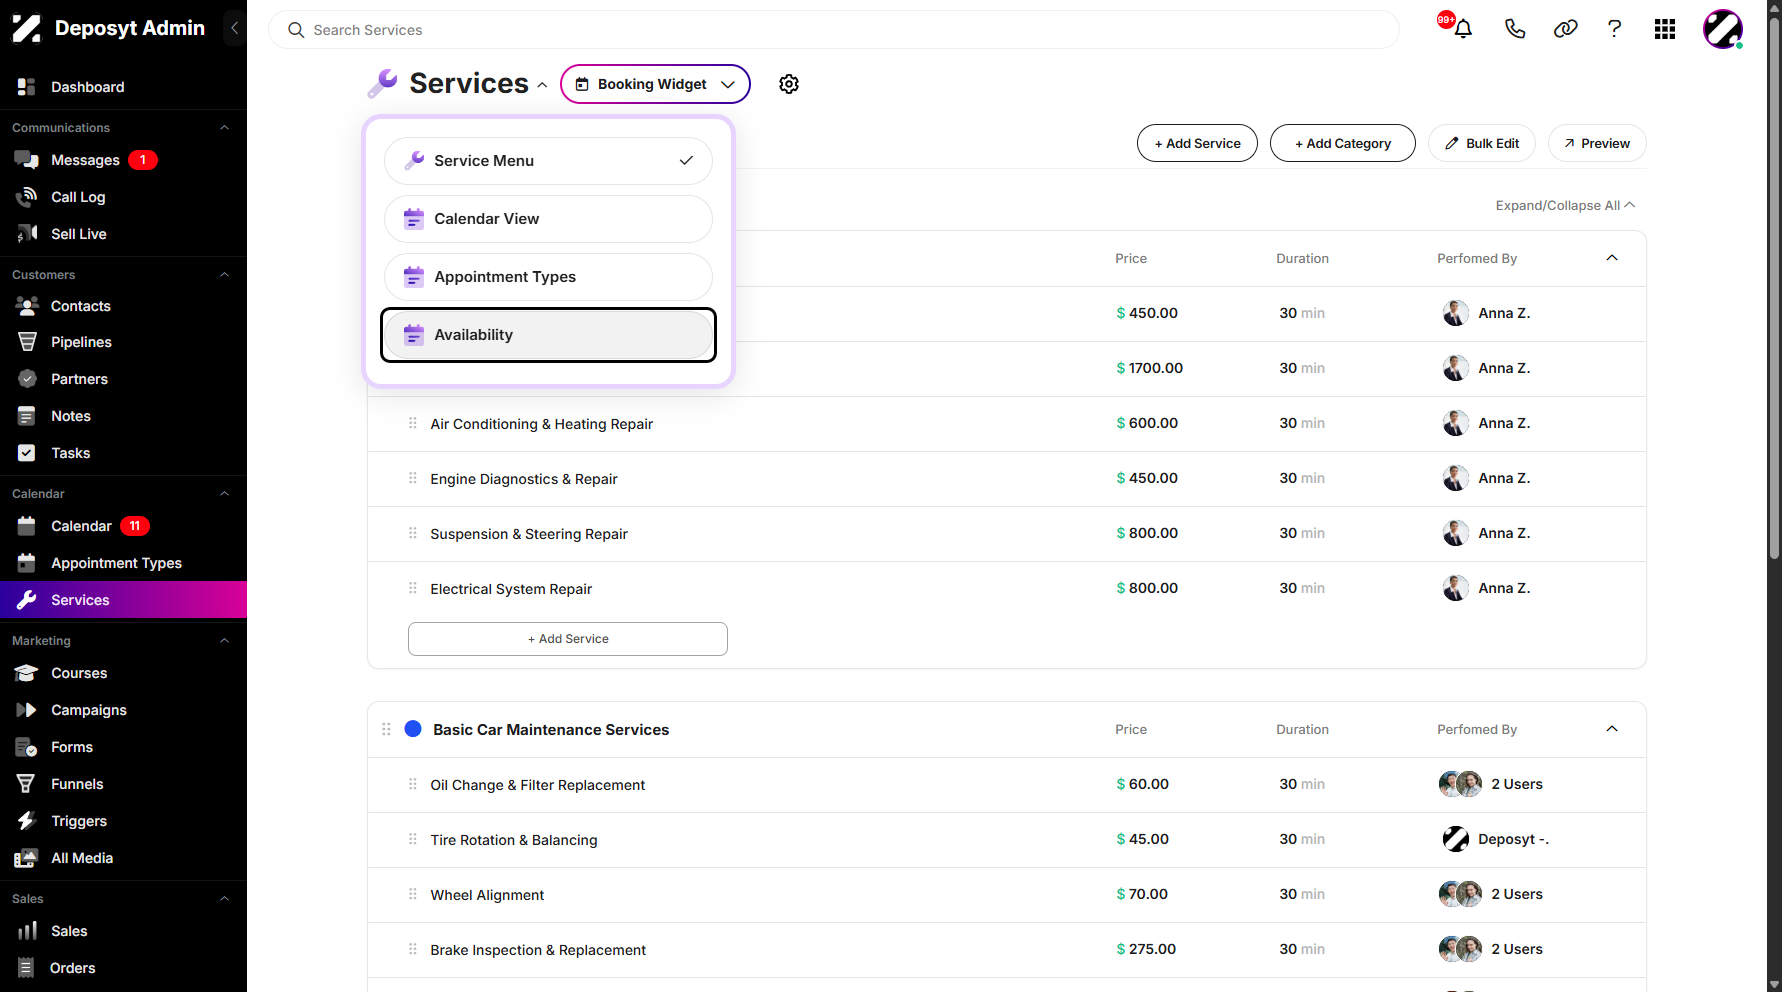Open the apps grid icon
1782x992 pixels.
point(1665,29)
